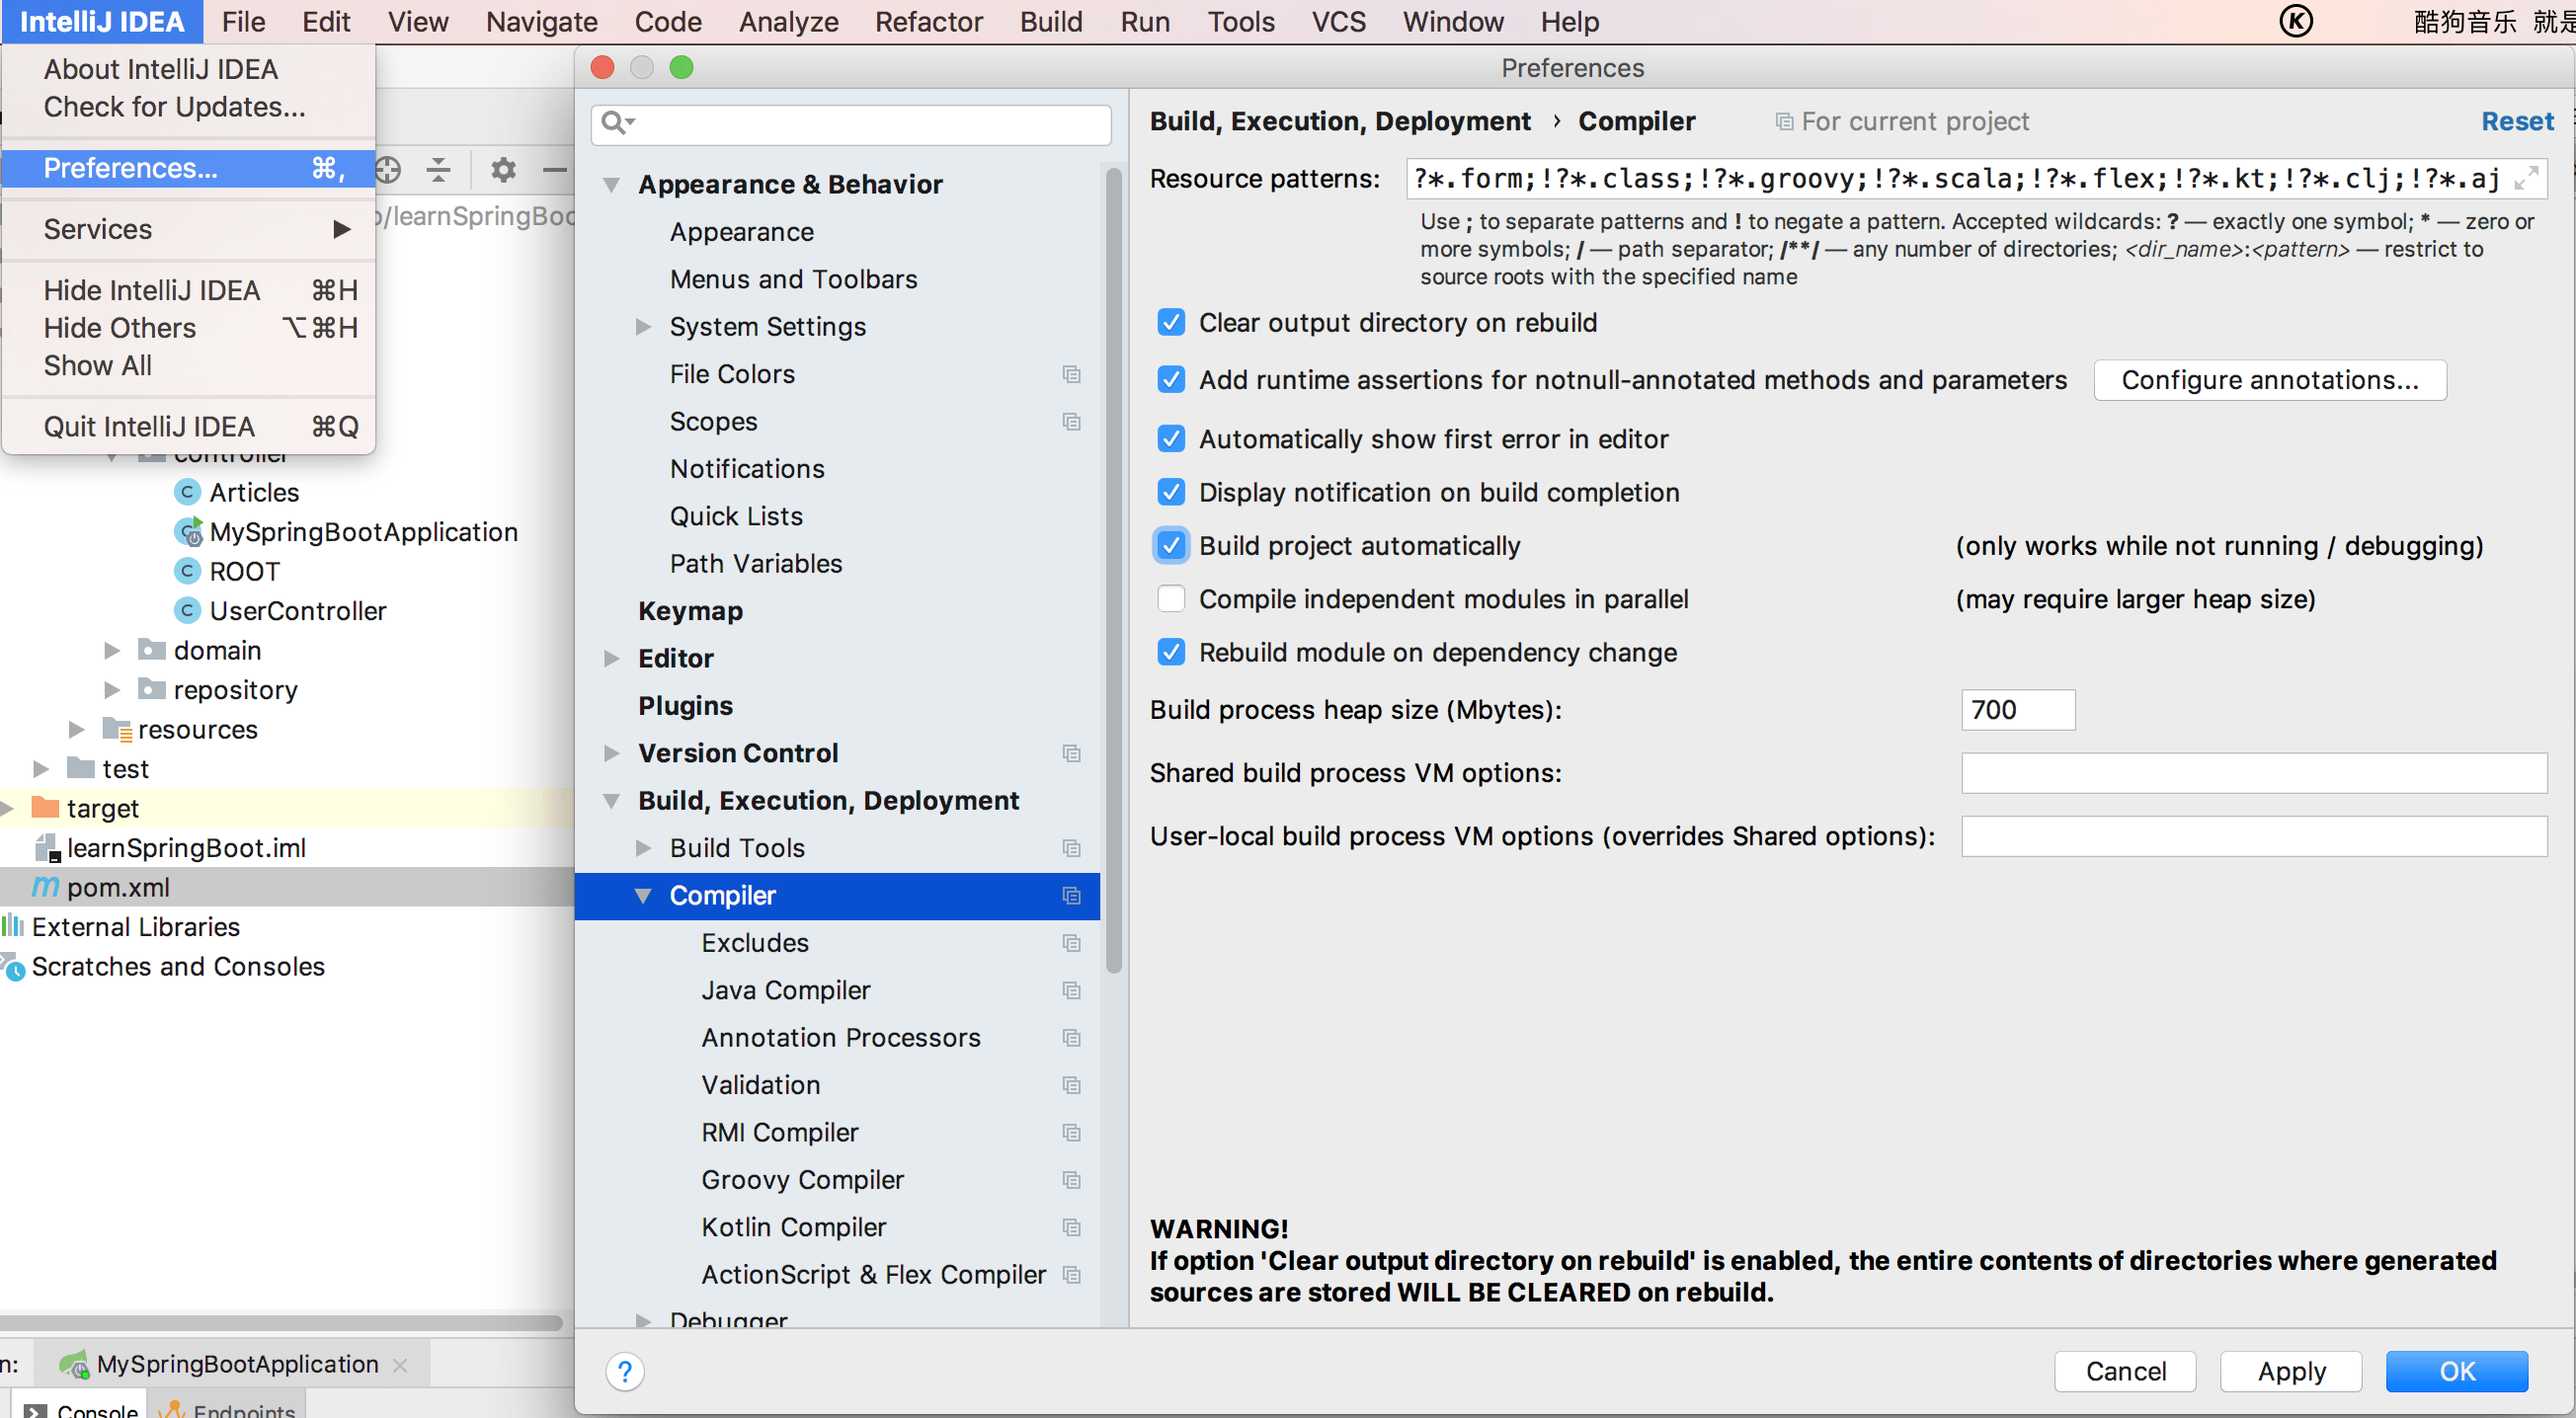The height and width of the screenshot is (1418, 2576).
Task: Click the project-level icon next to Scopes
Action: click(x=1071, y=422)
